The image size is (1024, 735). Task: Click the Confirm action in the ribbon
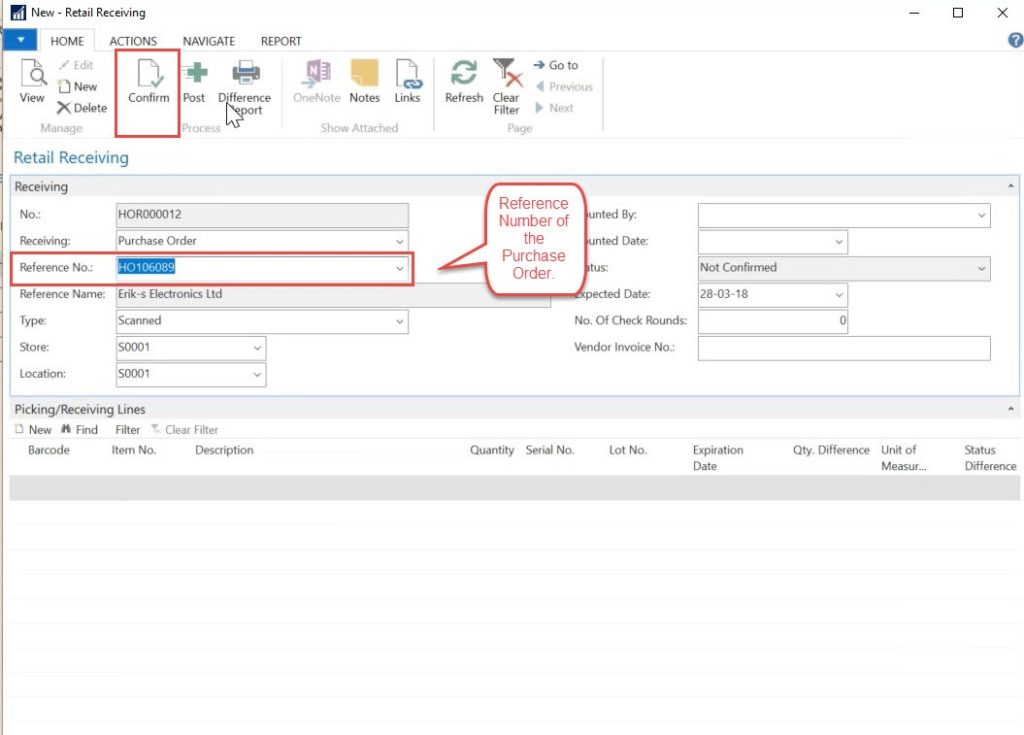coord(147,85)
